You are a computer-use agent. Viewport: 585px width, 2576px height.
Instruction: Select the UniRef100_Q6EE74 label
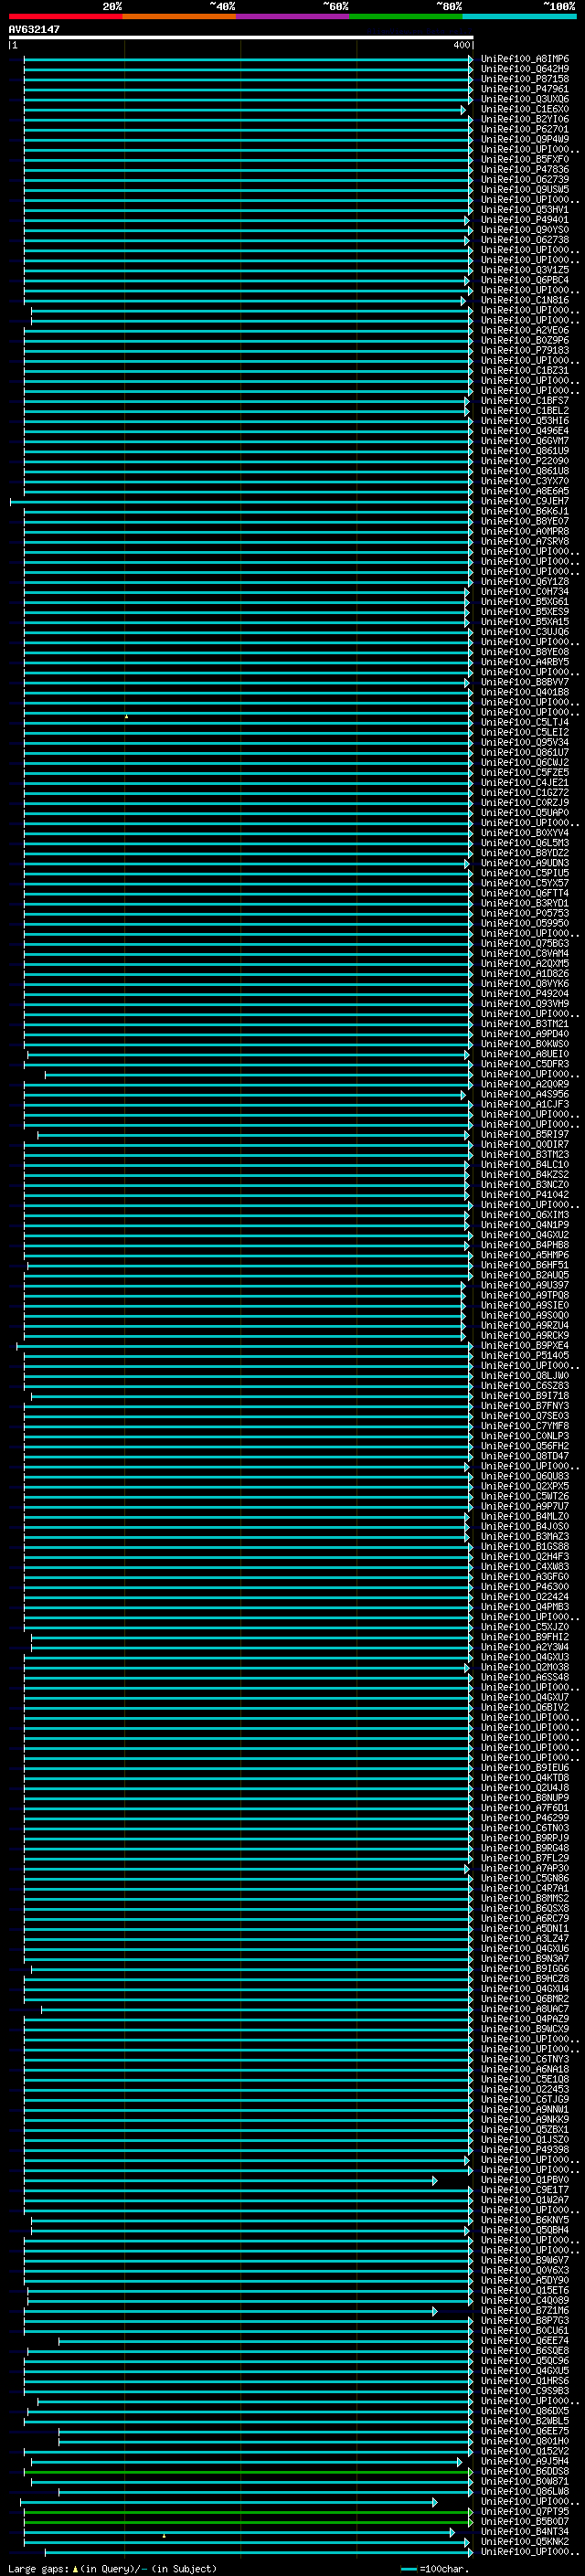click(524, 2341)
